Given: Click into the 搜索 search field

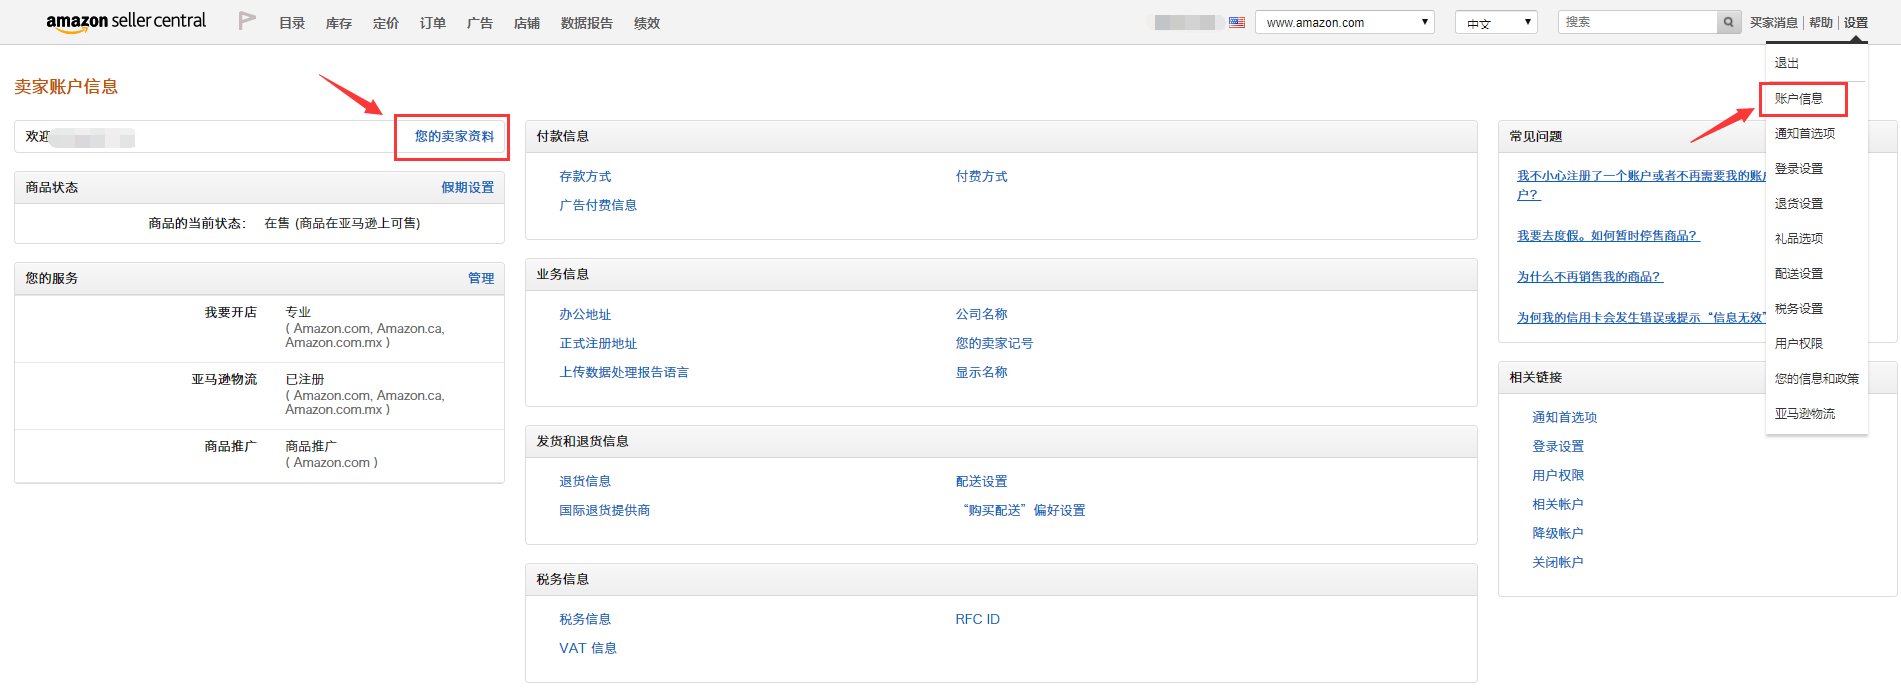Looking at the screenshot, I should coord(1638,22).
